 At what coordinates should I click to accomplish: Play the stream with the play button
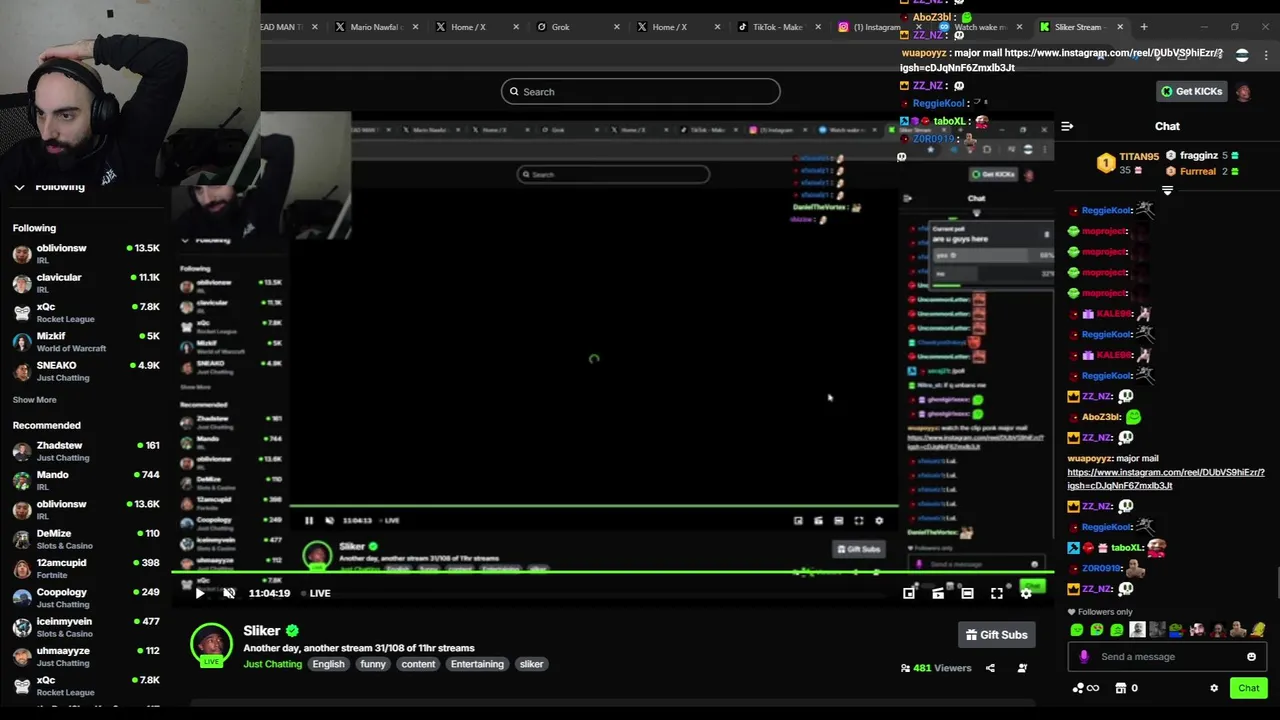pyautogui.click(x=200, y=593)
